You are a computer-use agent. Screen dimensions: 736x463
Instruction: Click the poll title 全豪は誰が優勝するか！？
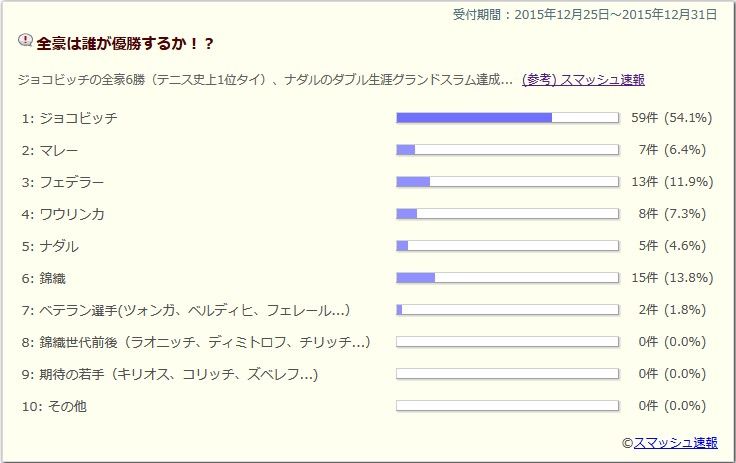125,43
